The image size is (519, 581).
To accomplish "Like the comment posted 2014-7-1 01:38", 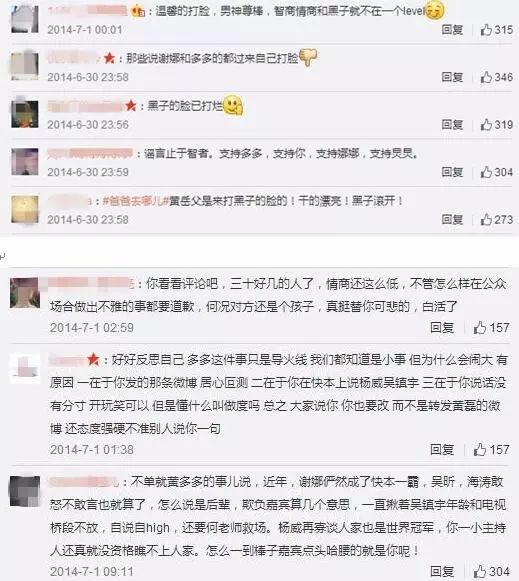I will pos(480,449).
